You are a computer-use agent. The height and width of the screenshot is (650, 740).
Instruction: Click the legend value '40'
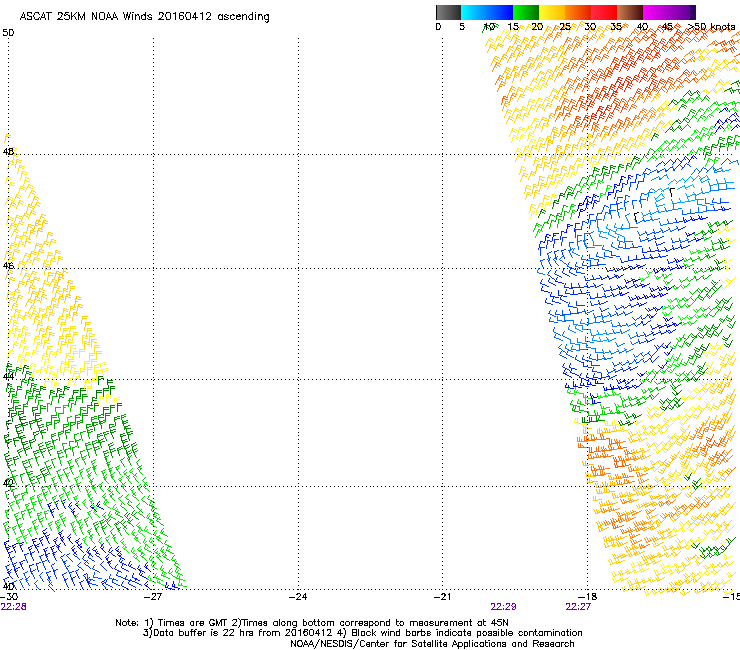pyautogui.click(x=642, y=27)
